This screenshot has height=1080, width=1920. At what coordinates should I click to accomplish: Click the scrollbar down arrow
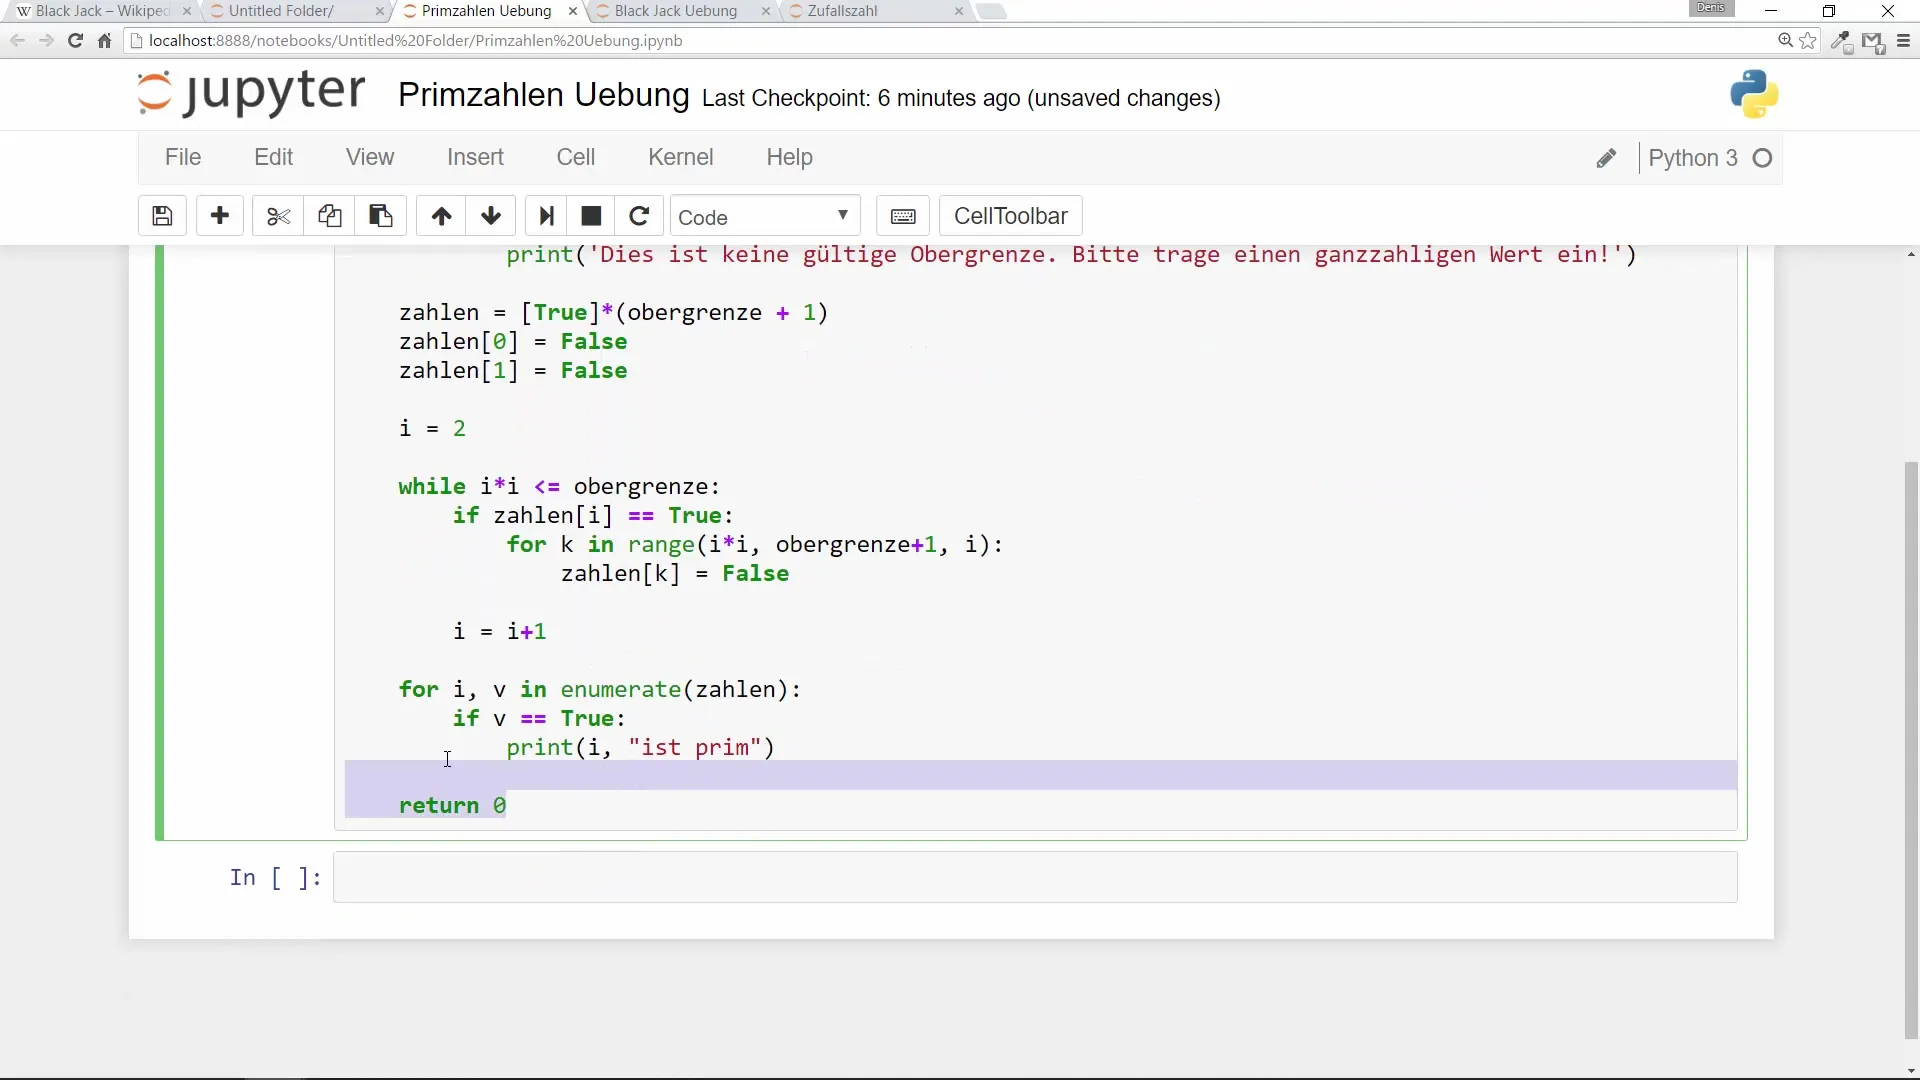coord(1911,1072)
